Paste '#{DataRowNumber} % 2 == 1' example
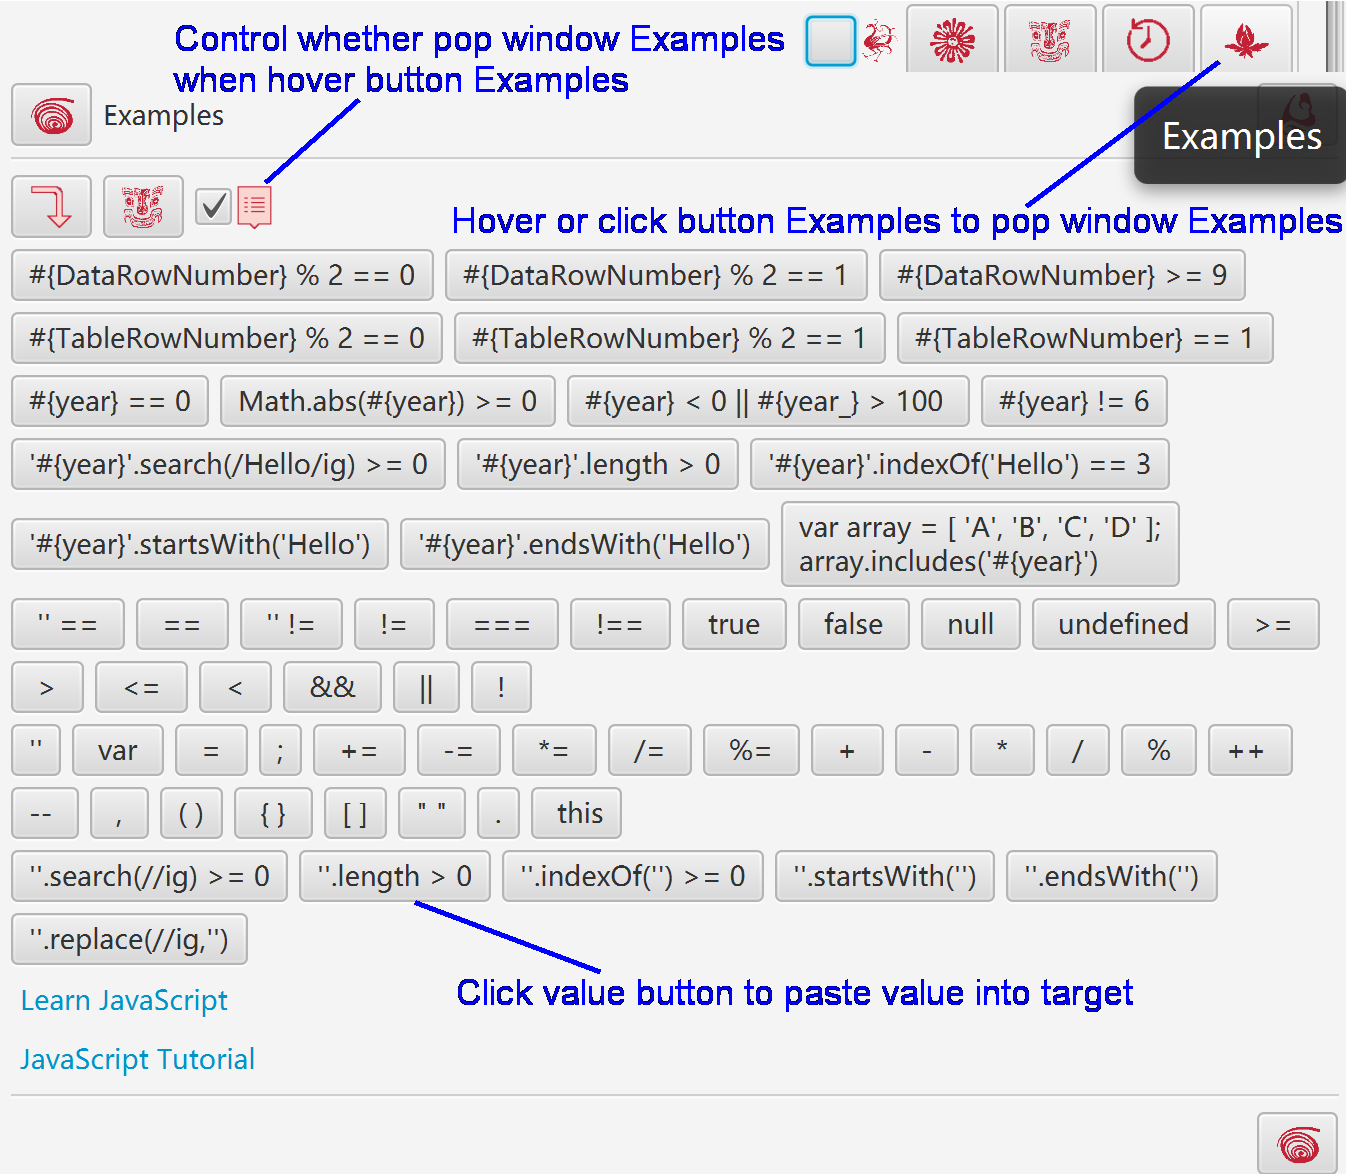This screenshot has height=1174, width=1346. [x=656, y=275]
